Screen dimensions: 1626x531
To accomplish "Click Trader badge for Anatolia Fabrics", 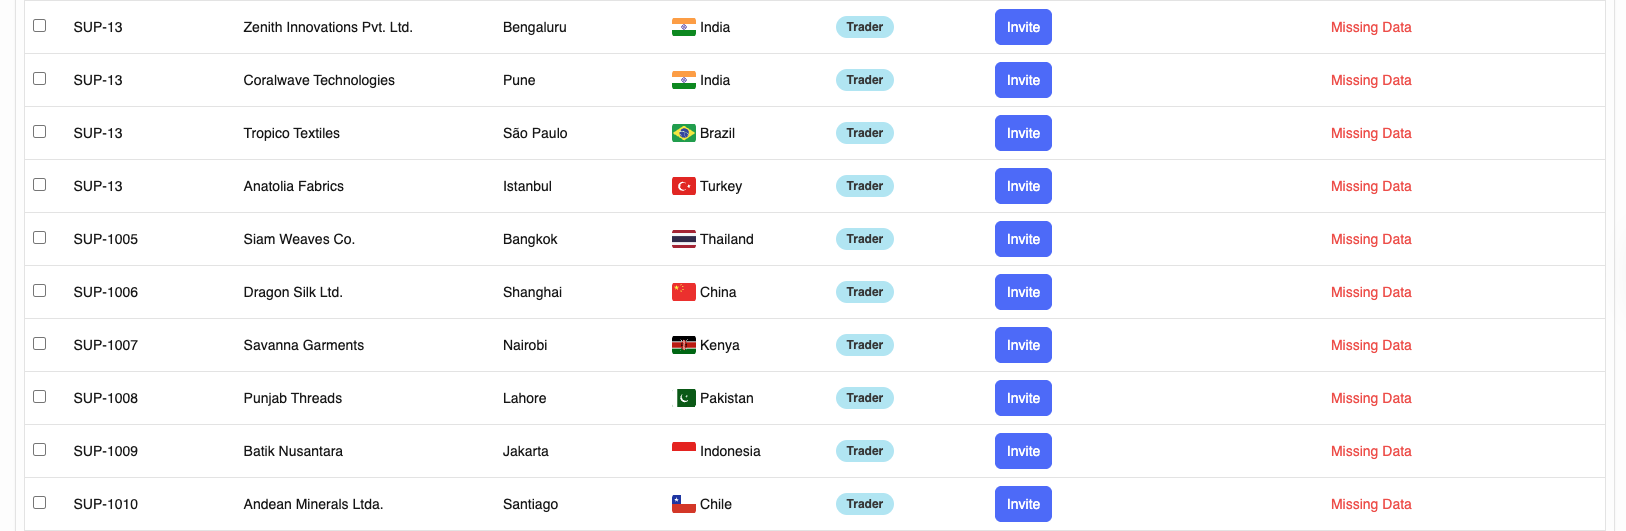I will click(864, 186).
